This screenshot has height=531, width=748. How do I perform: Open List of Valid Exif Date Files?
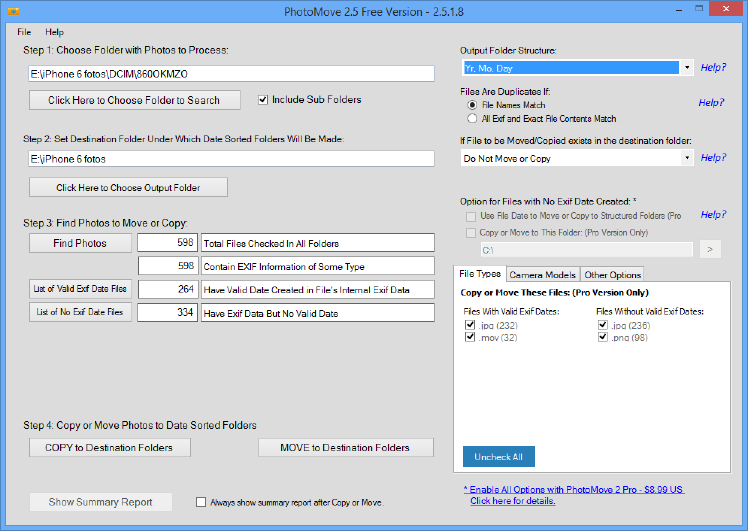80,289
